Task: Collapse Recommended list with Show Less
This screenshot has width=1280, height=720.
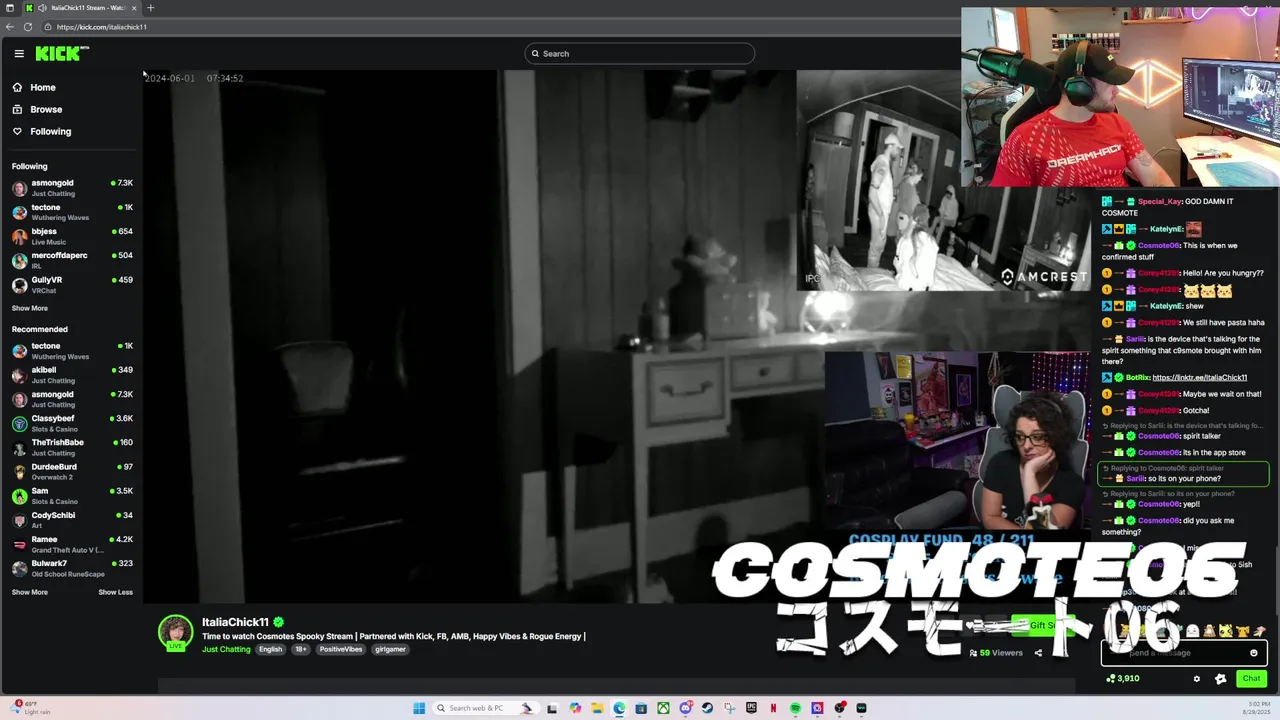Action: pyautogui.click(x=115, y=592)
